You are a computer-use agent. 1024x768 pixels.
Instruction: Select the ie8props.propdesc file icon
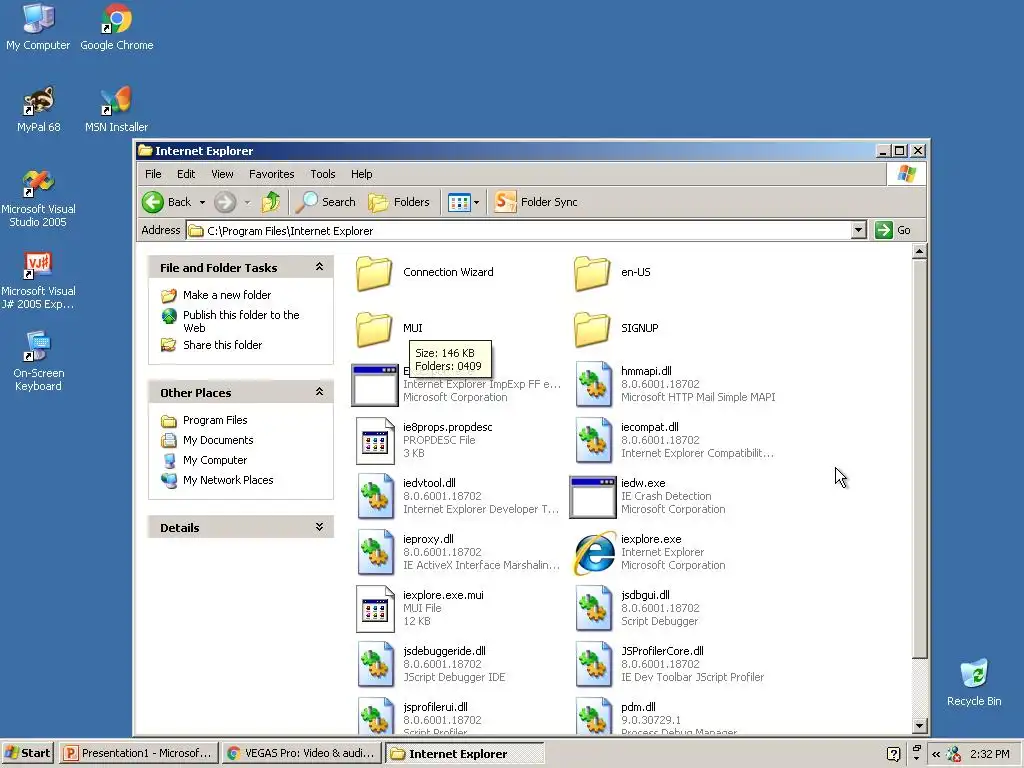[x=376, y=441]
